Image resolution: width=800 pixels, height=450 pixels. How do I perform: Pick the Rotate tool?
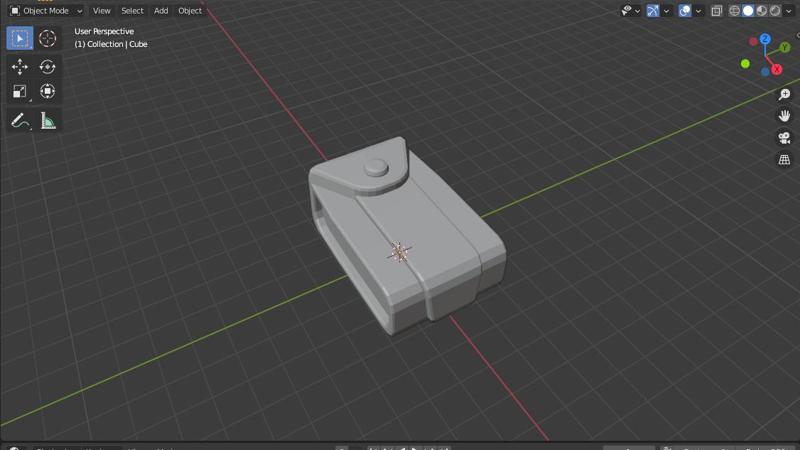coord(47,67)
